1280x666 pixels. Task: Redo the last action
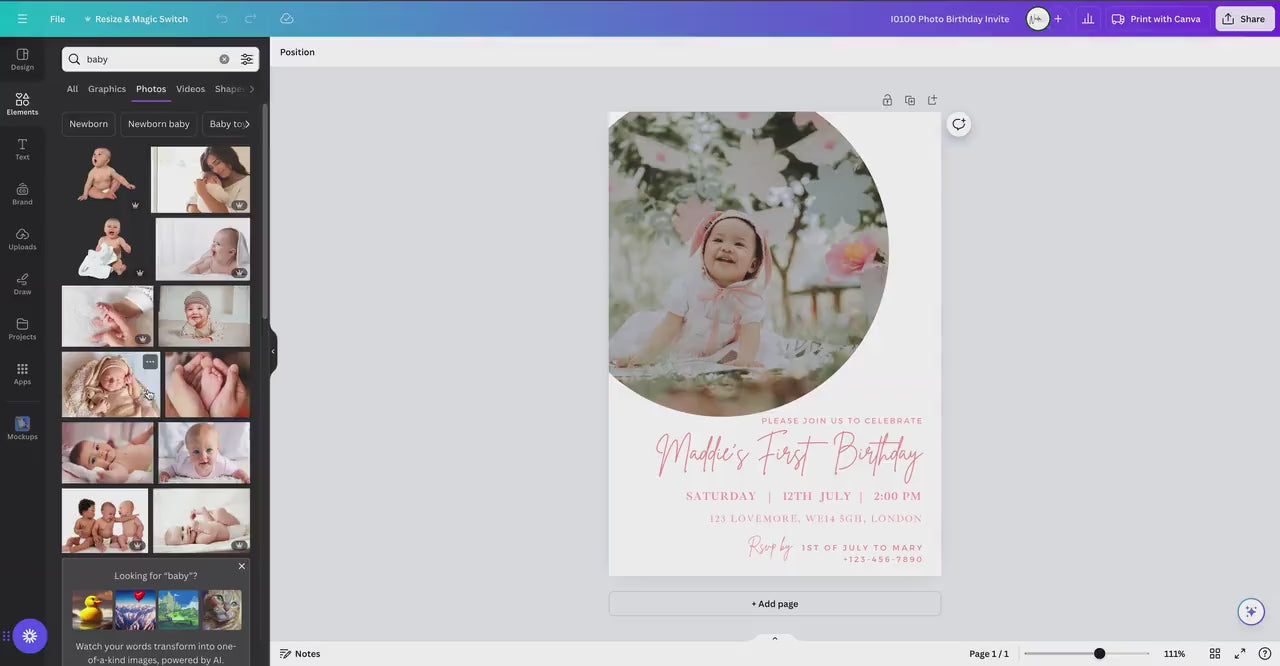point(251,19)
